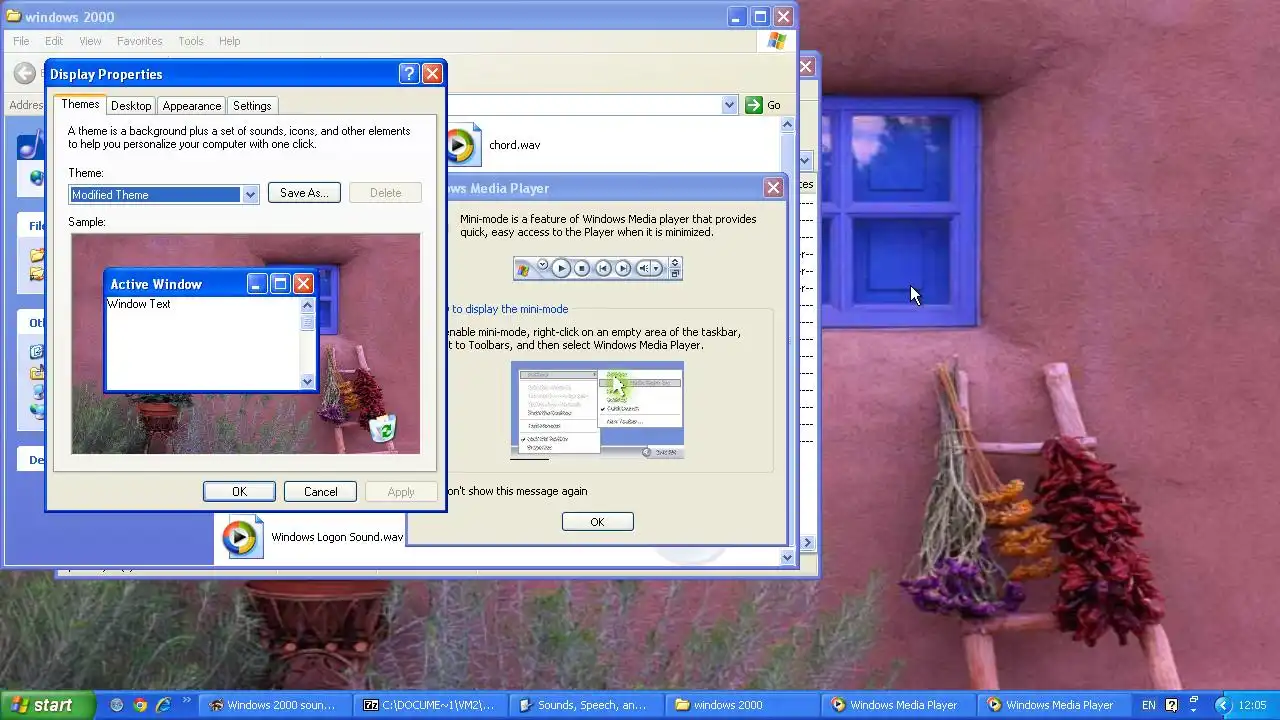Launch Chrome from the quick launch bar
Viewport: 1280px width, 720px height.
(x=140, y=705)
